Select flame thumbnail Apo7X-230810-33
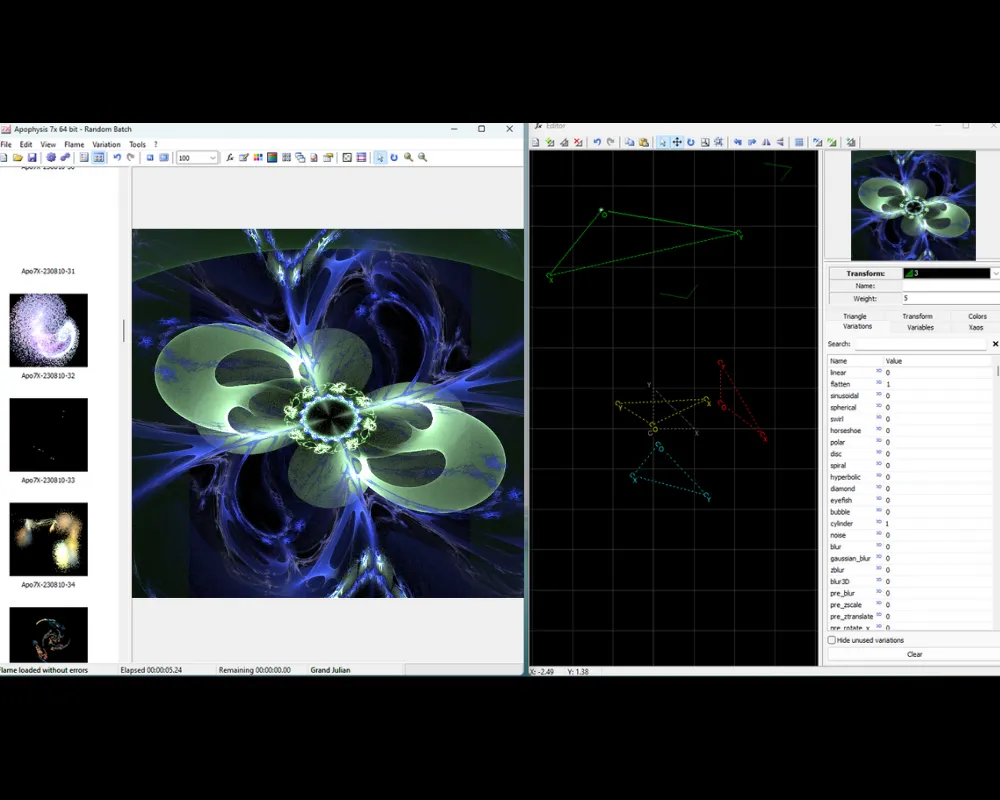This screenshot has height=800, width=1000. tap(48, 435)
